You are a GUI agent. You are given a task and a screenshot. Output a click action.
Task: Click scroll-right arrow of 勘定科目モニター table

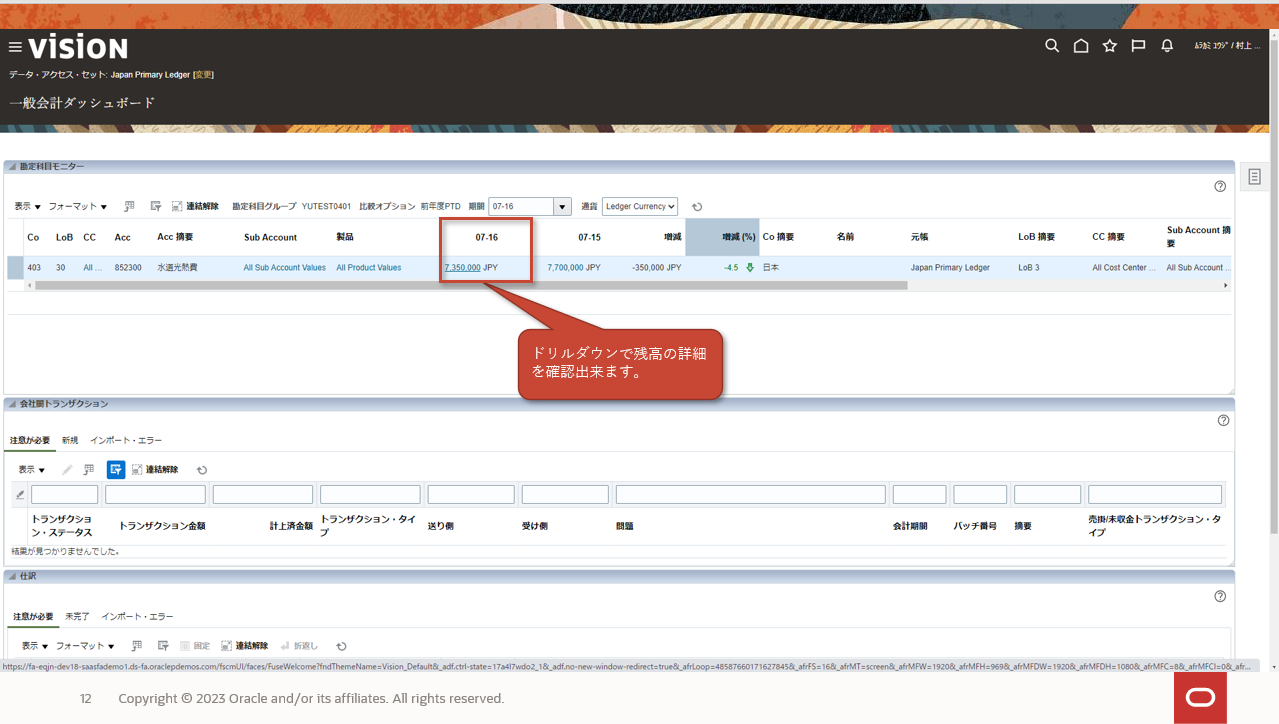1226,285
